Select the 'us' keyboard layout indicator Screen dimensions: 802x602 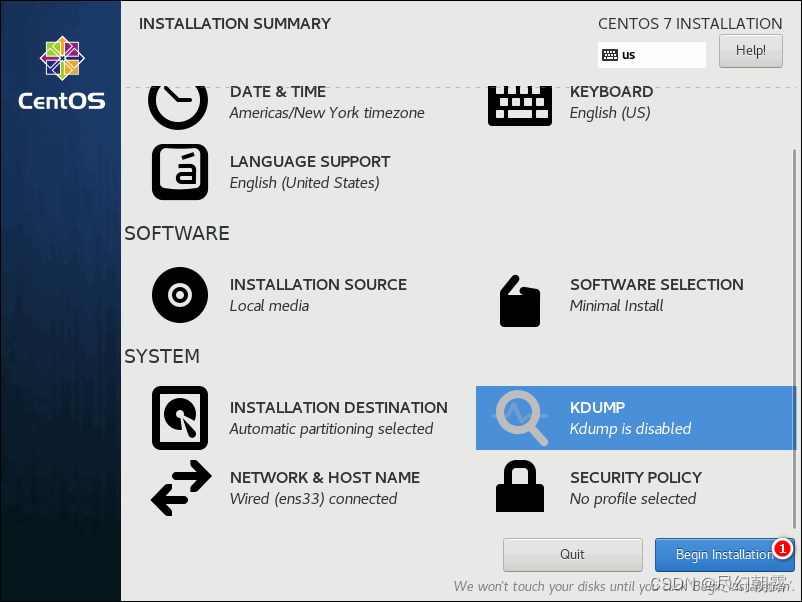pyautogui.click(x=652, y=55)
